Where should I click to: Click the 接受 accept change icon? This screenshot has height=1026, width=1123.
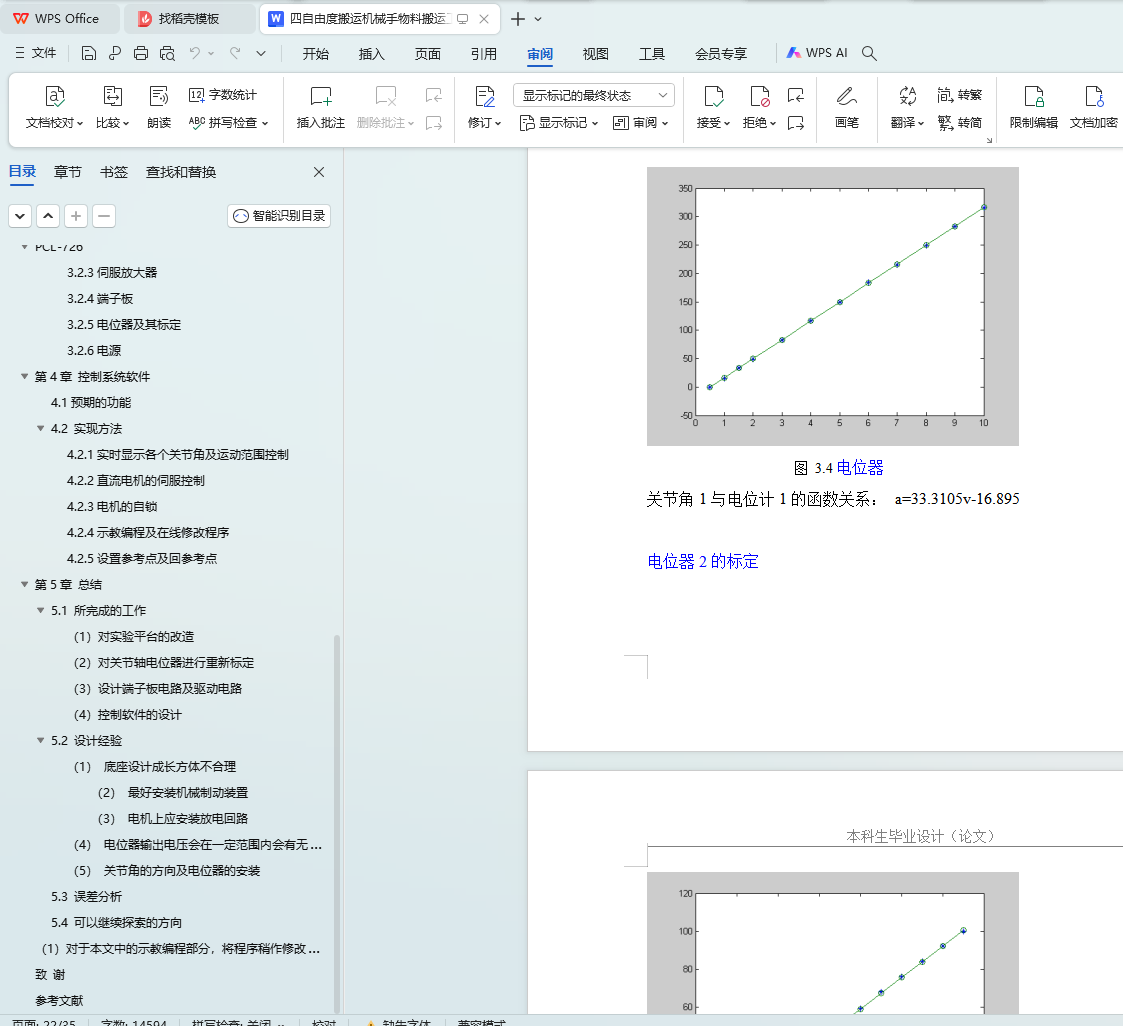click(713, 96)
